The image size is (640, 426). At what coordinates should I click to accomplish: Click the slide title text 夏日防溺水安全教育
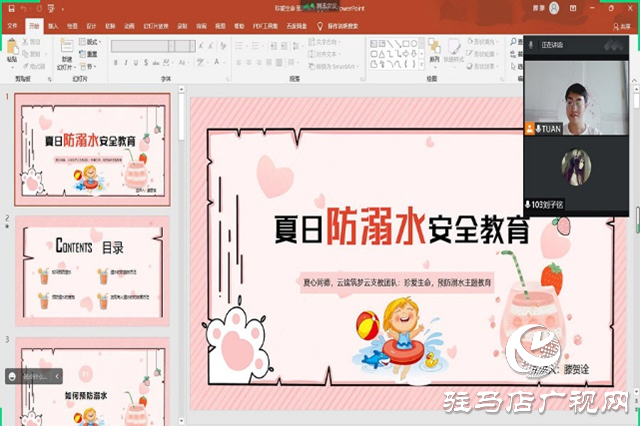[x=402, y=230]
